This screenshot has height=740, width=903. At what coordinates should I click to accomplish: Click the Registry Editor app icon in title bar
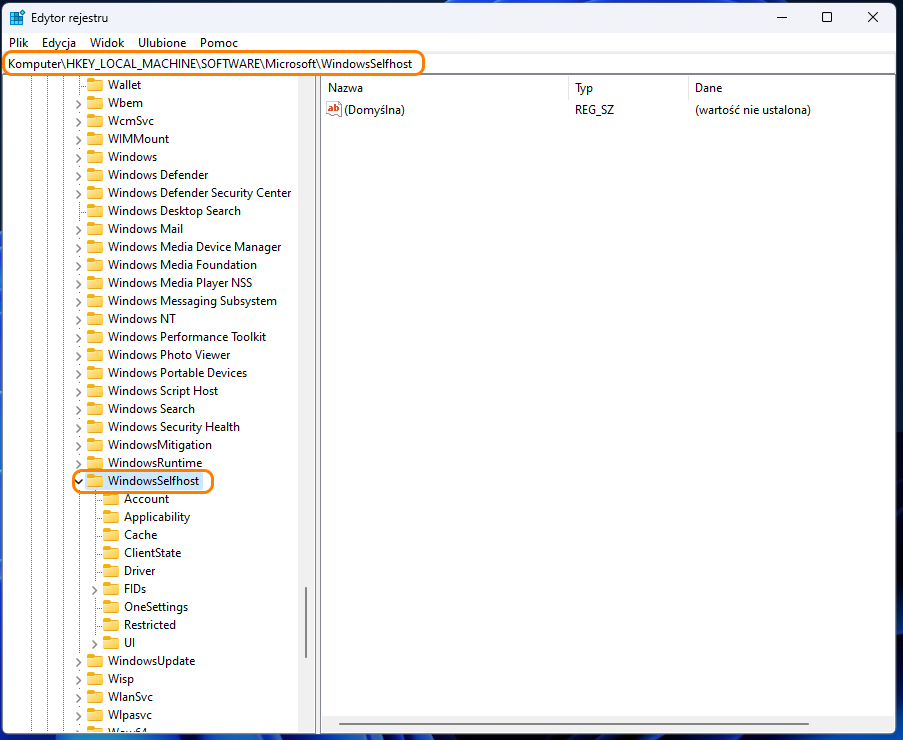[x=17, y=18]
